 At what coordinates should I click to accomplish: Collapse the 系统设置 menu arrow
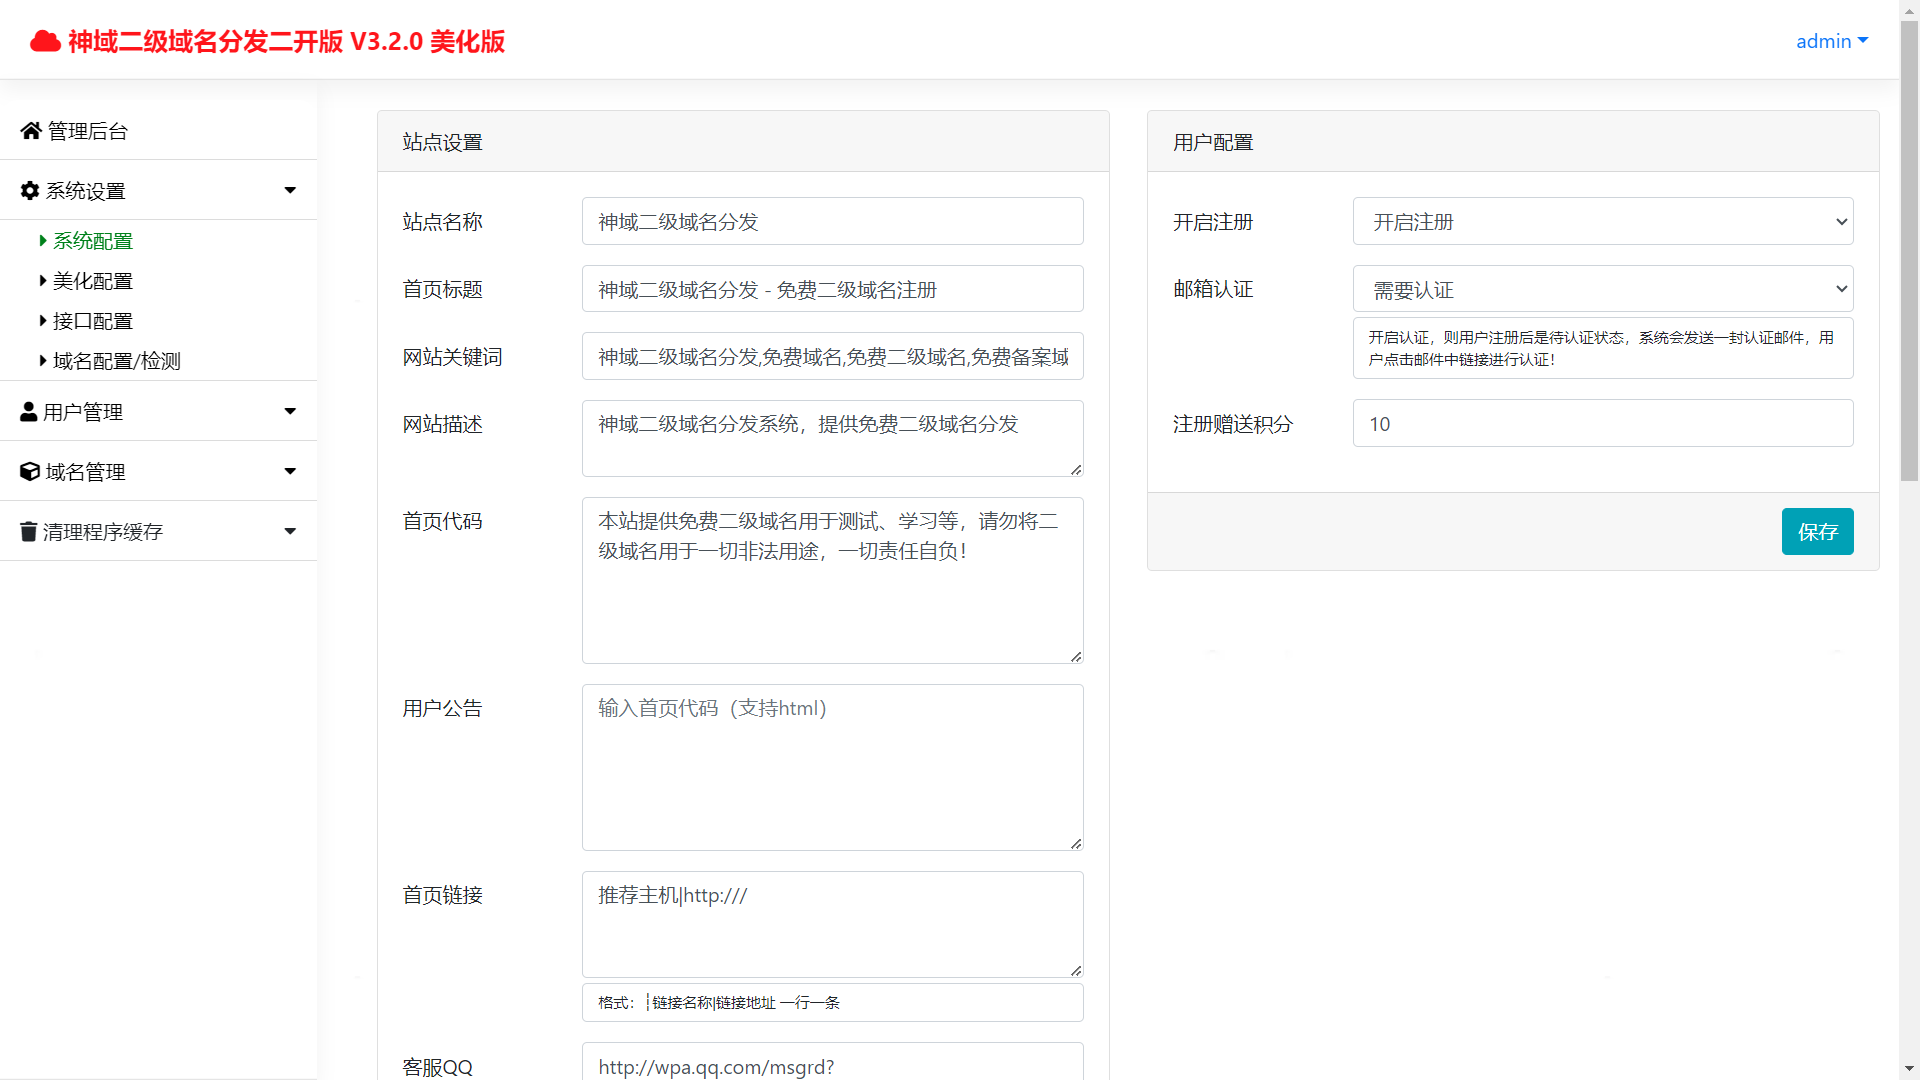[290, 191]
